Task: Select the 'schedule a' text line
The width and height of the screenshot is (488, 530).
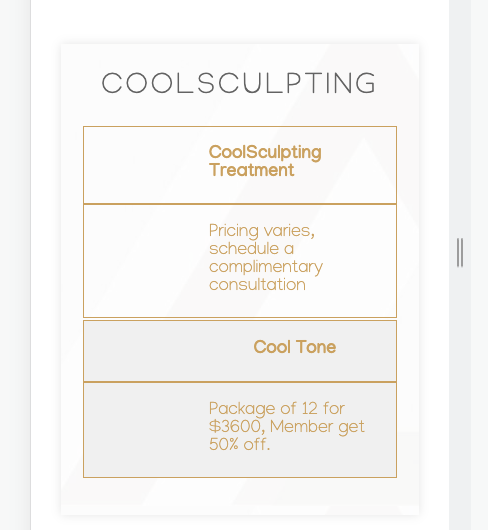Action: pos(251,249)
